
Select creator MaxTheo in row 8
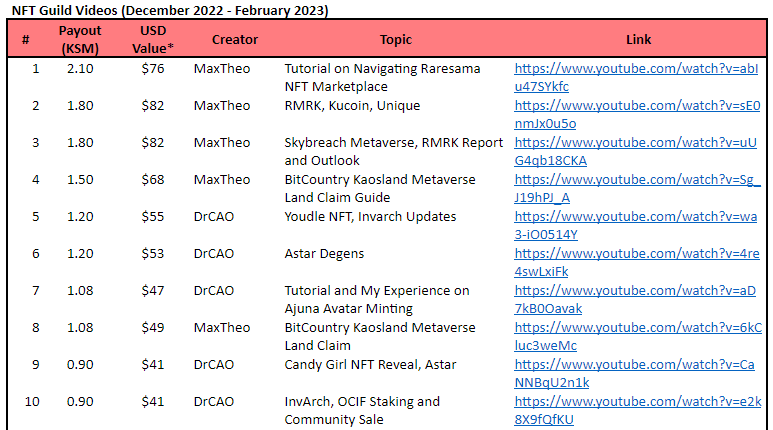click(222, 327)
